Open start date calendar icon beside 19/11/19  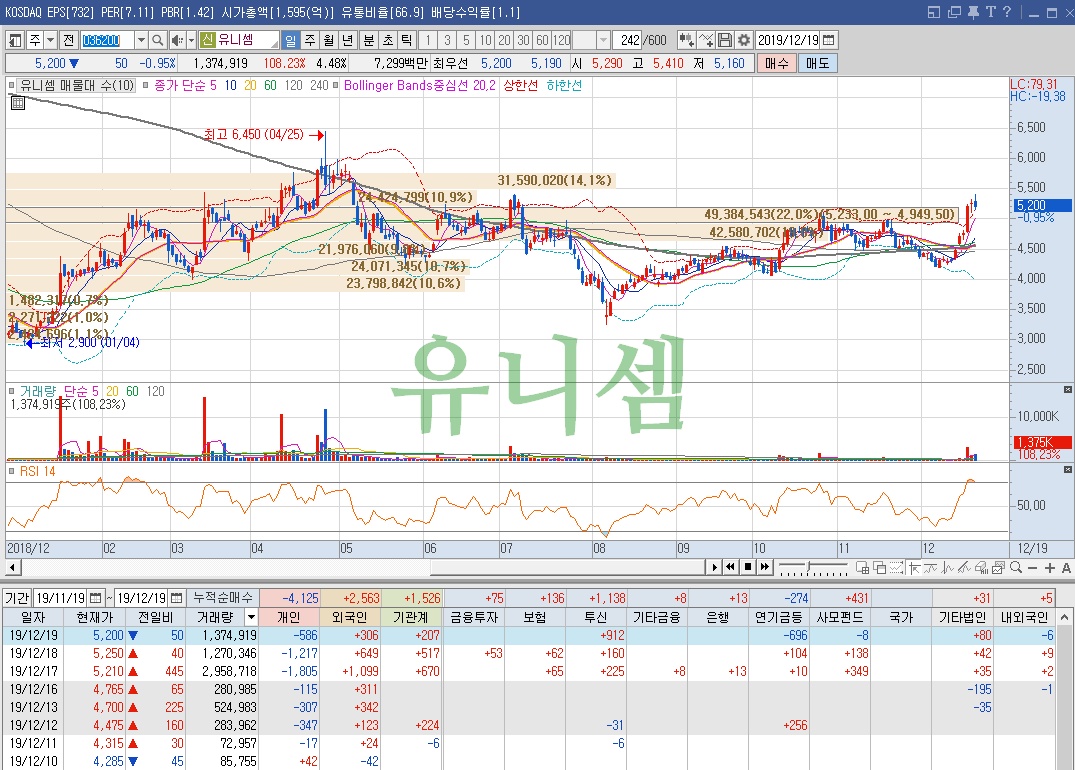tap(96, 598)
